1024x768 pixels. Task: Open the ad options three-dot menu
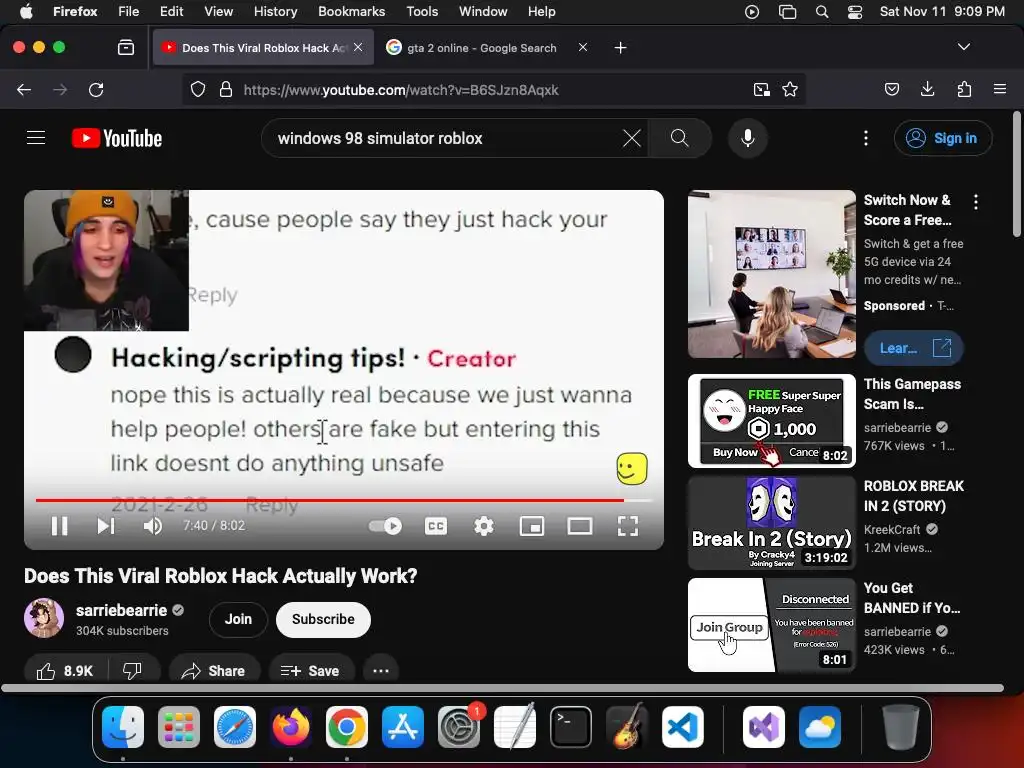pyautogui.click(x=976, y=202)
